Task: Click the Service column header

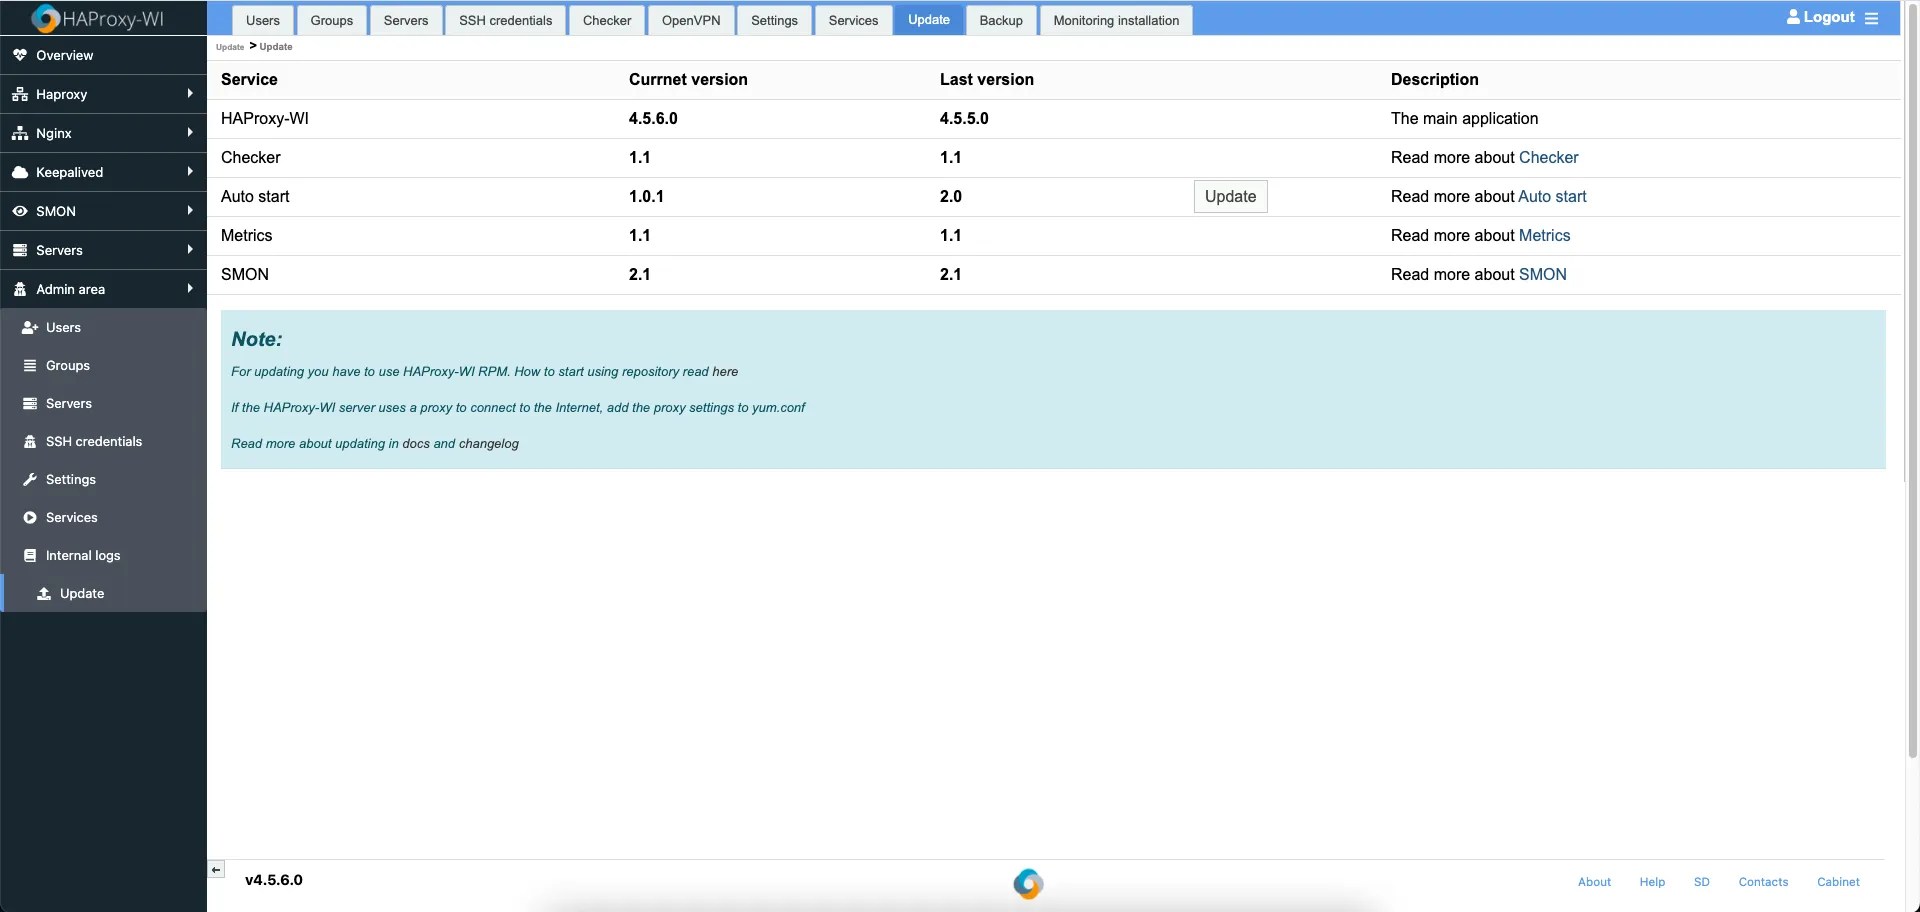Action: pyautogui.click(x=249, y=79)
